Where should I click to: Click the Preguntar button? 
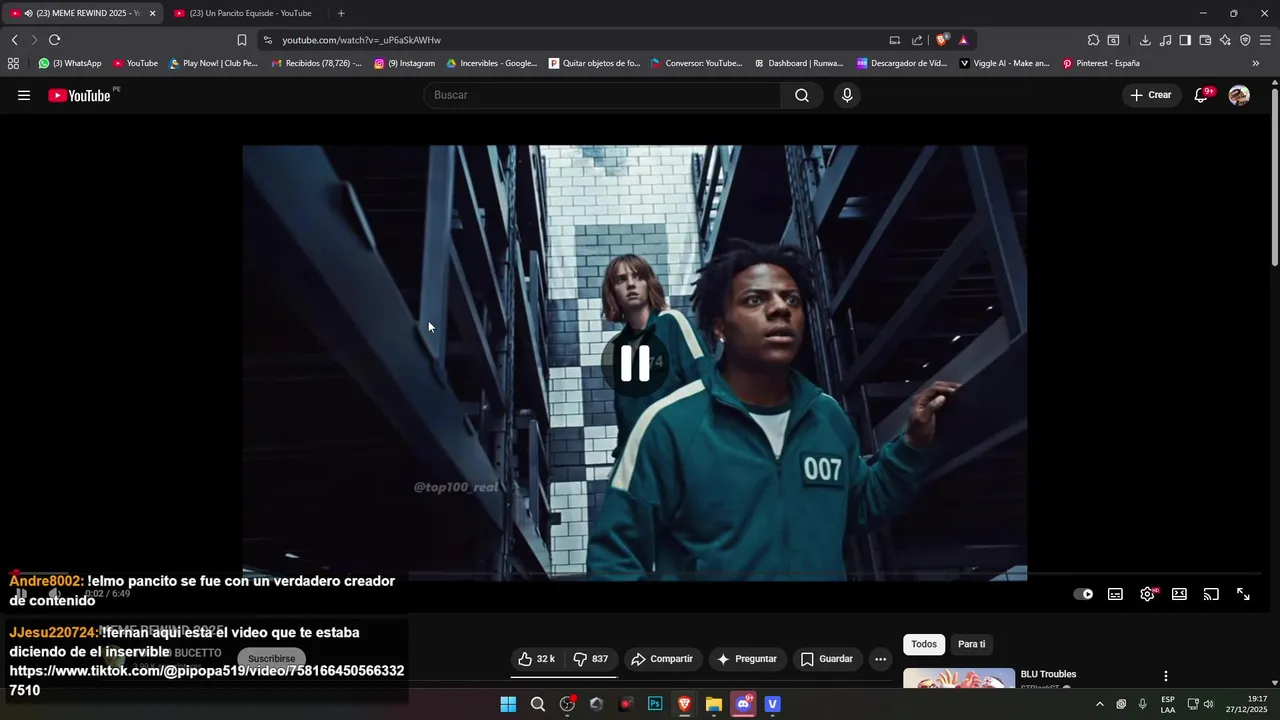[747, 659]
